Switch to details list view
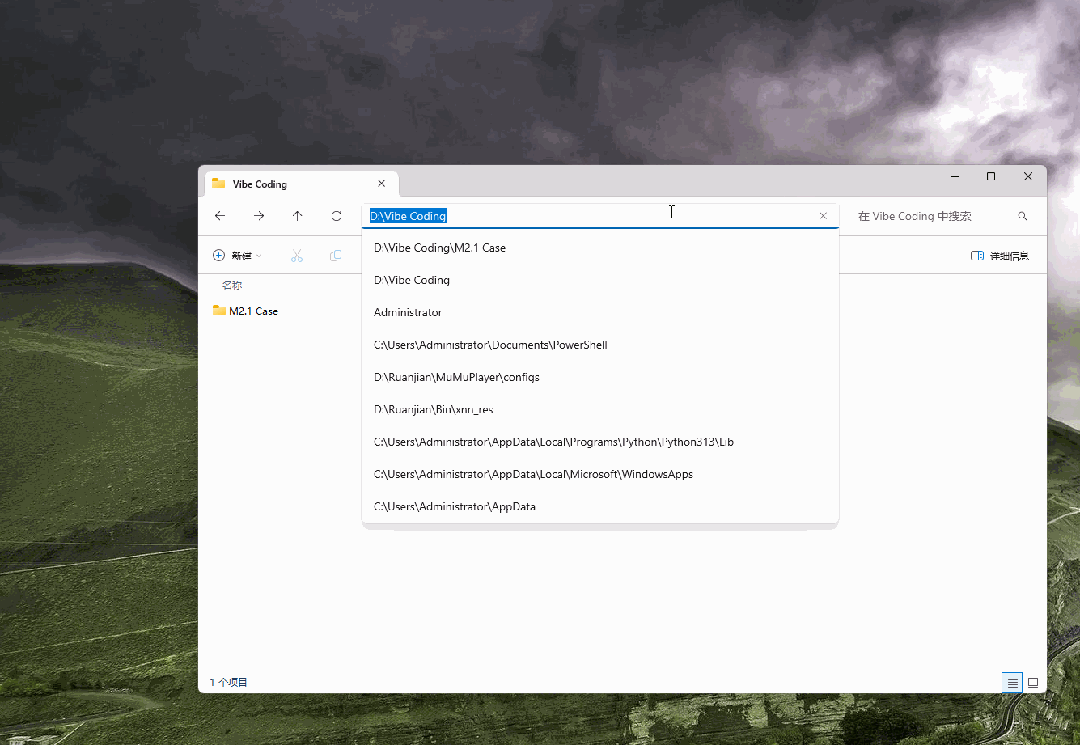Viewport: 1080px width, 745px height. pos(1012,682)
